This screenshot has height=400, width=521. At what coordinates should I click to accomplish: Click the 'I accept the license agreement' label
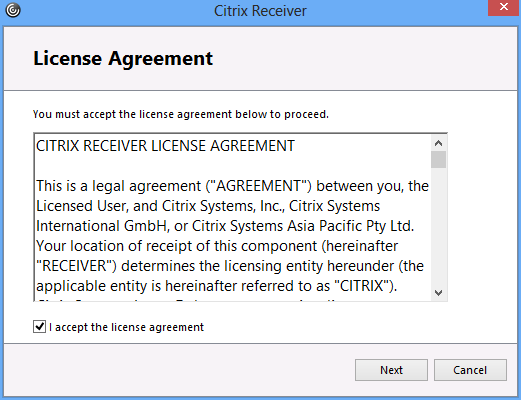[x=126, y=327]
